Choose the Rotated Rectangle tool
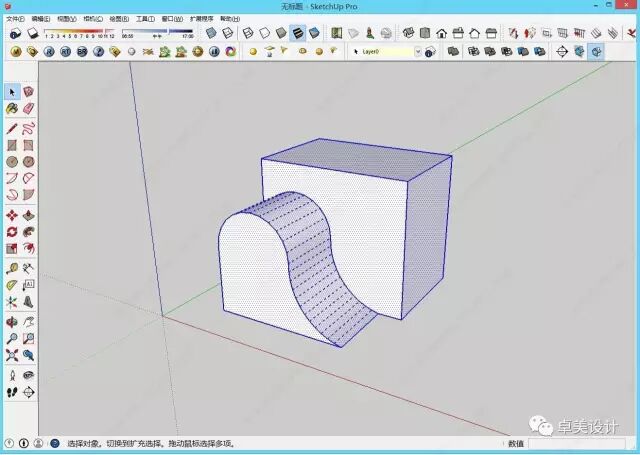640x455 pixels. coord(28,145)
